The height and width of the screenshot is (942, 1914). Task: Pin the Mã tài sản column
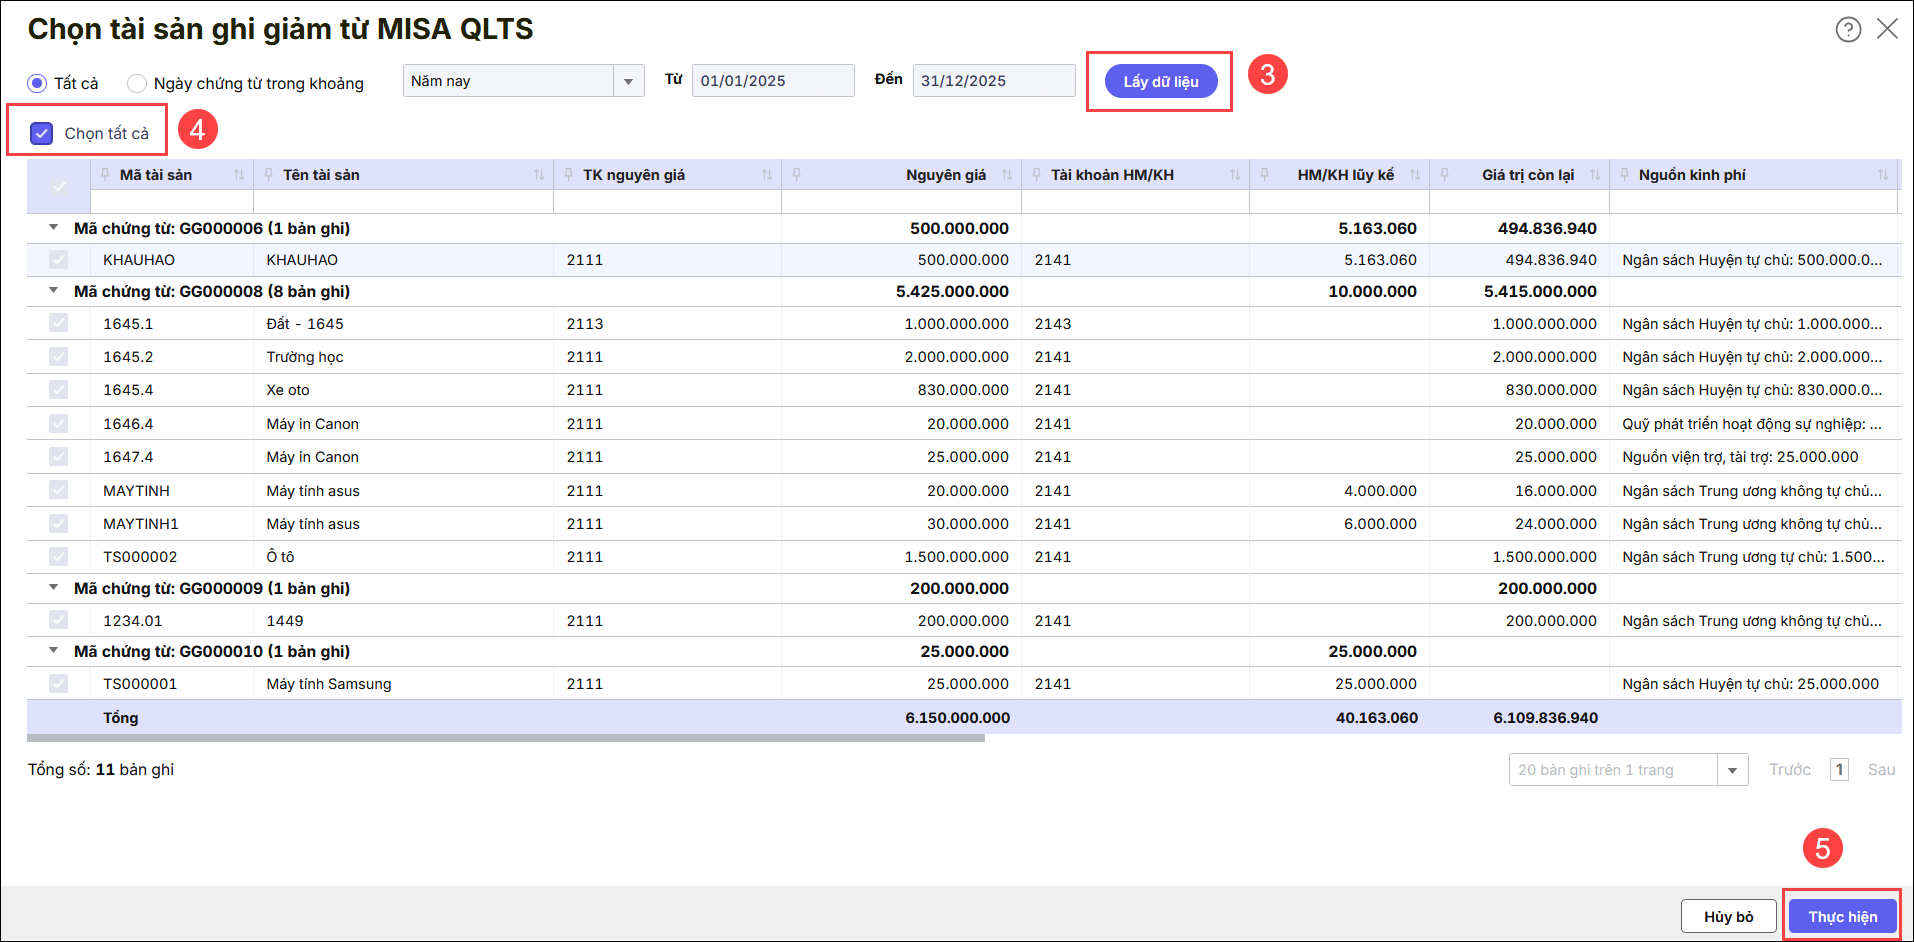click(x=105, y=174)
